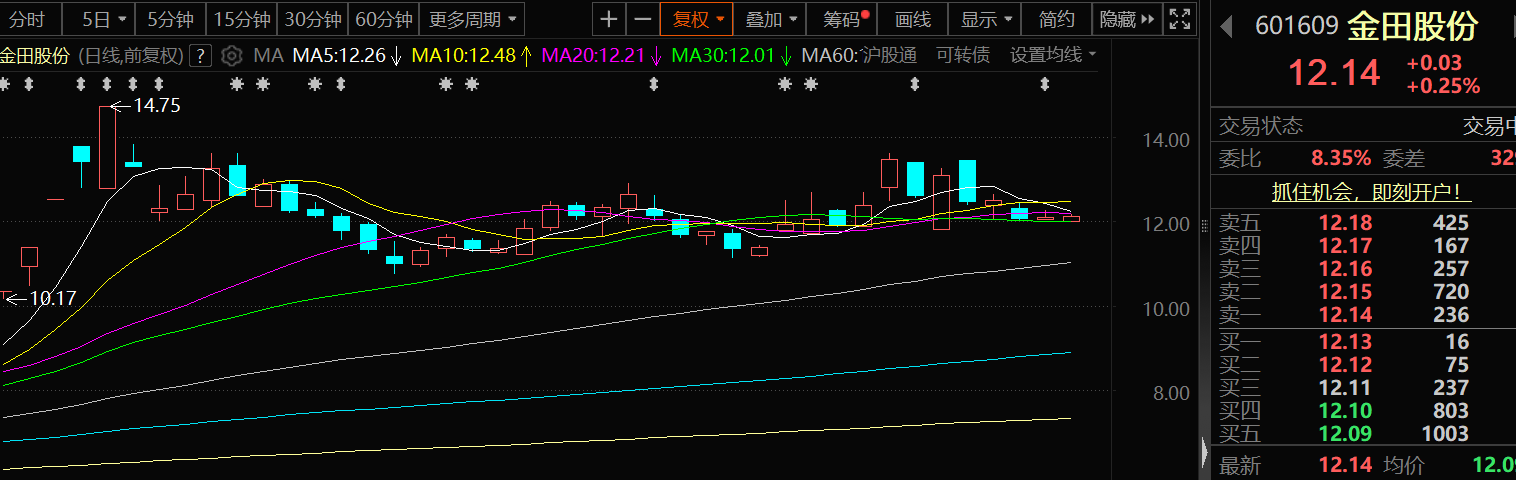Open the 复权 dropdown
The height and width of the screenshot is (480, 1516).
pyautogui.click(x=697, y=19)
